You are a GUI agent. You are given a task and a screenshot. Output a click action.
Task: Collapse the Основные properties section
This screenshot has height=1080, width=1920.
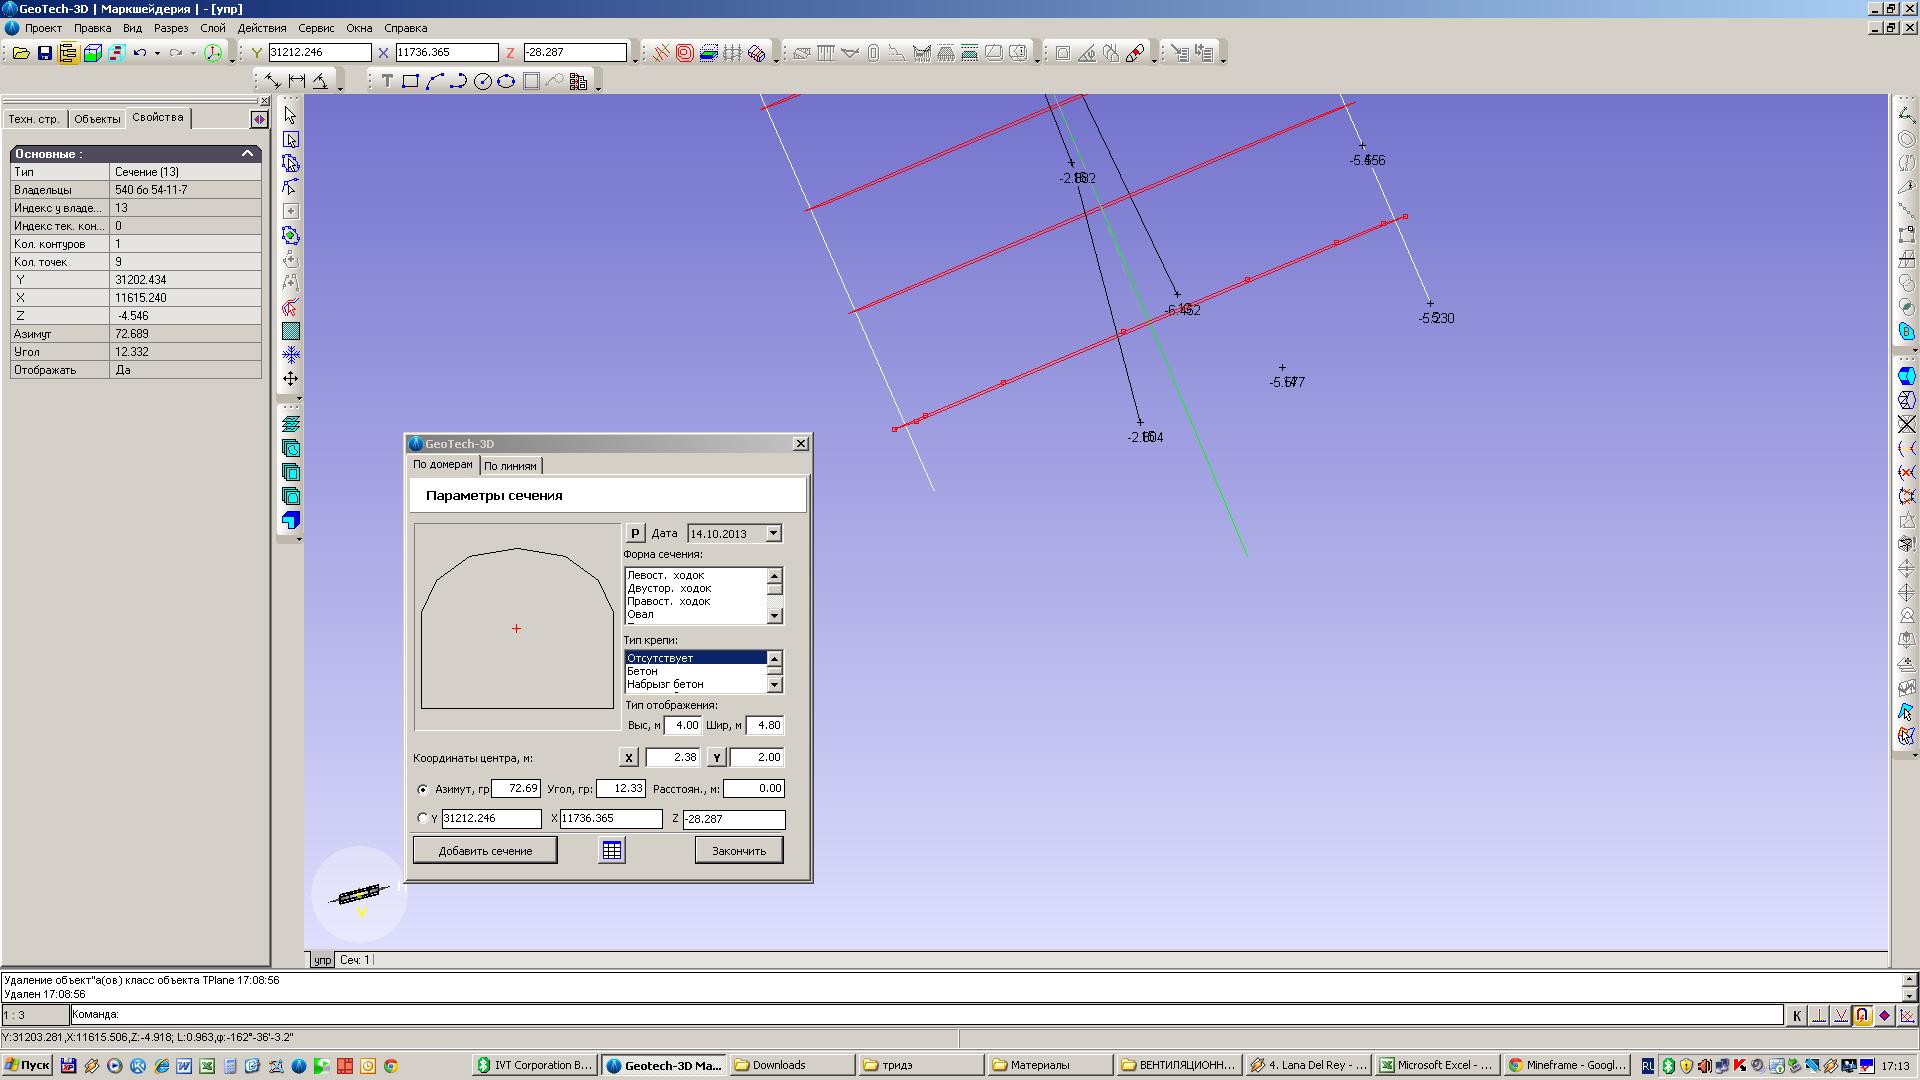247,154
